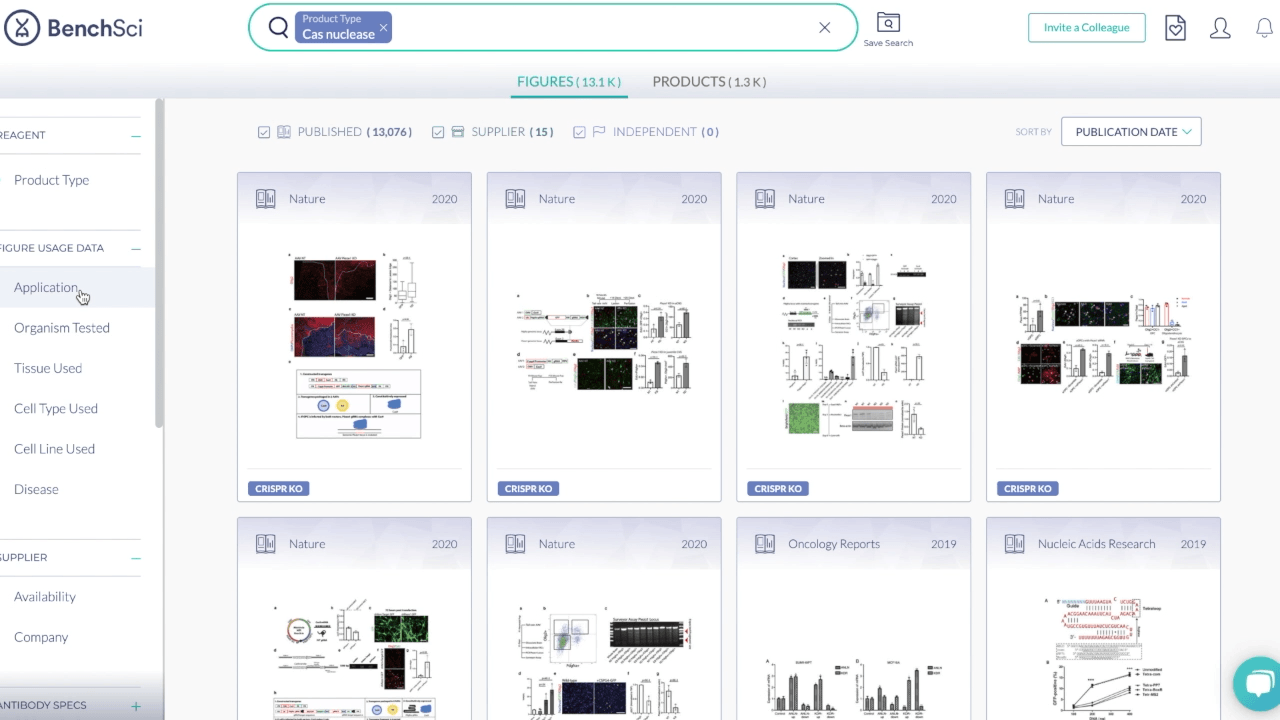1280x720 pixels.
Task: Collapse the Reagent section
Action: point(136,136)
